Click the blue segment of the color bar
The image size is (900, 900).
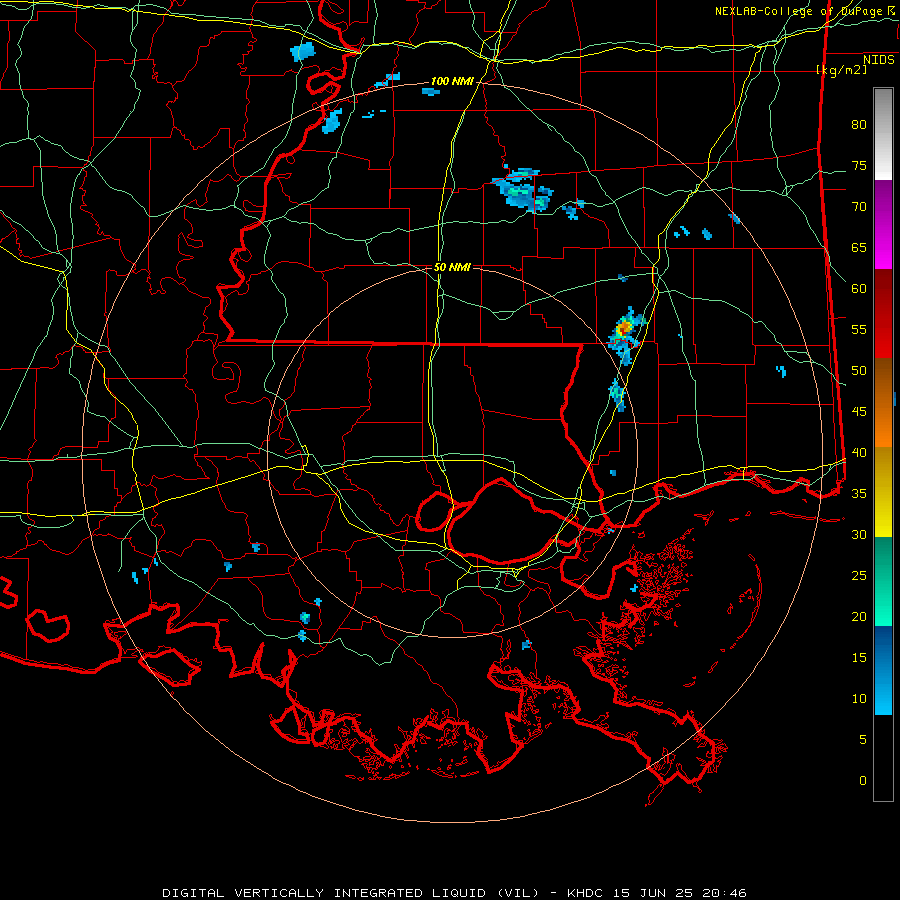tap(883, 670)
